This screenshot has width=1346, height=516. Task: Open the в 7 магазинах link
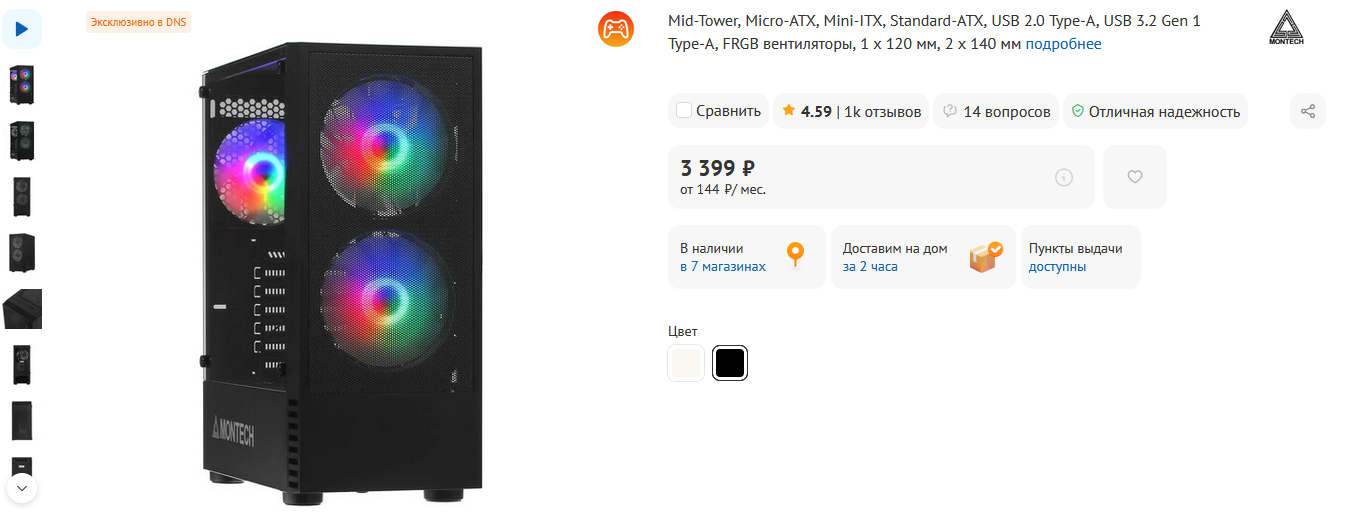coord(723,267)
